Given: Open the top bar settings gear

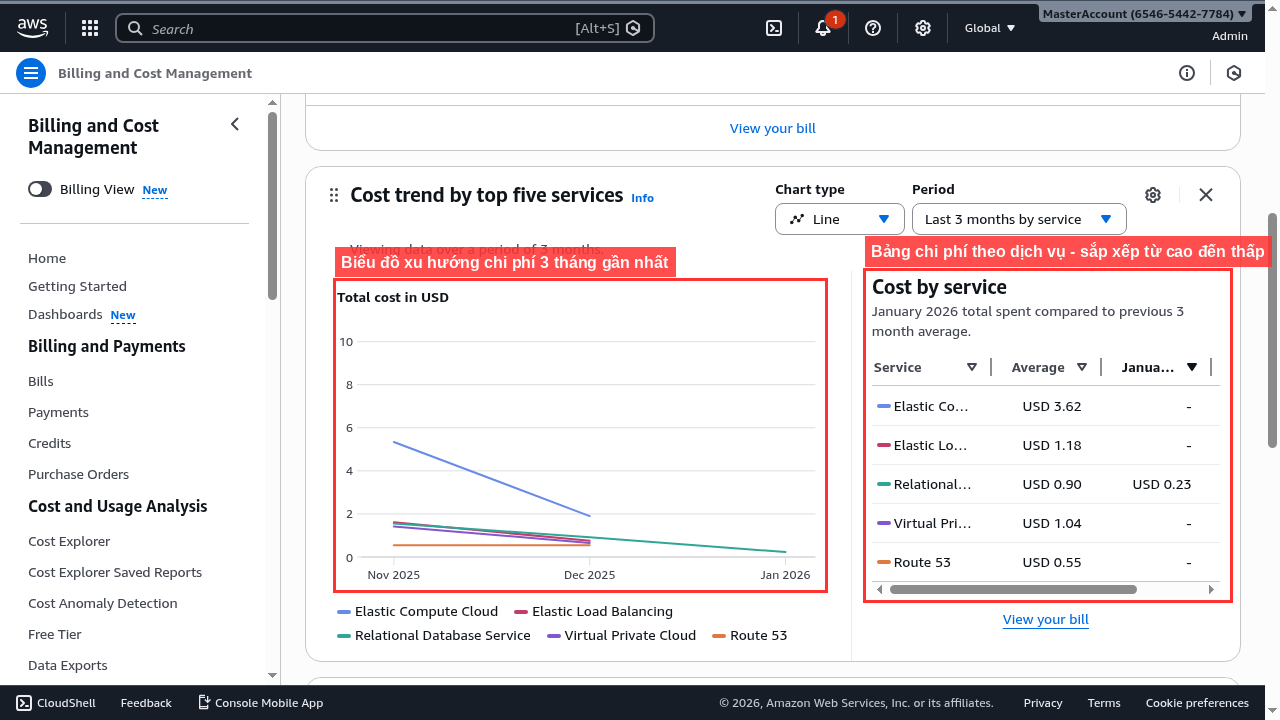Looking at the screenshot, I should tap(923, 28).
